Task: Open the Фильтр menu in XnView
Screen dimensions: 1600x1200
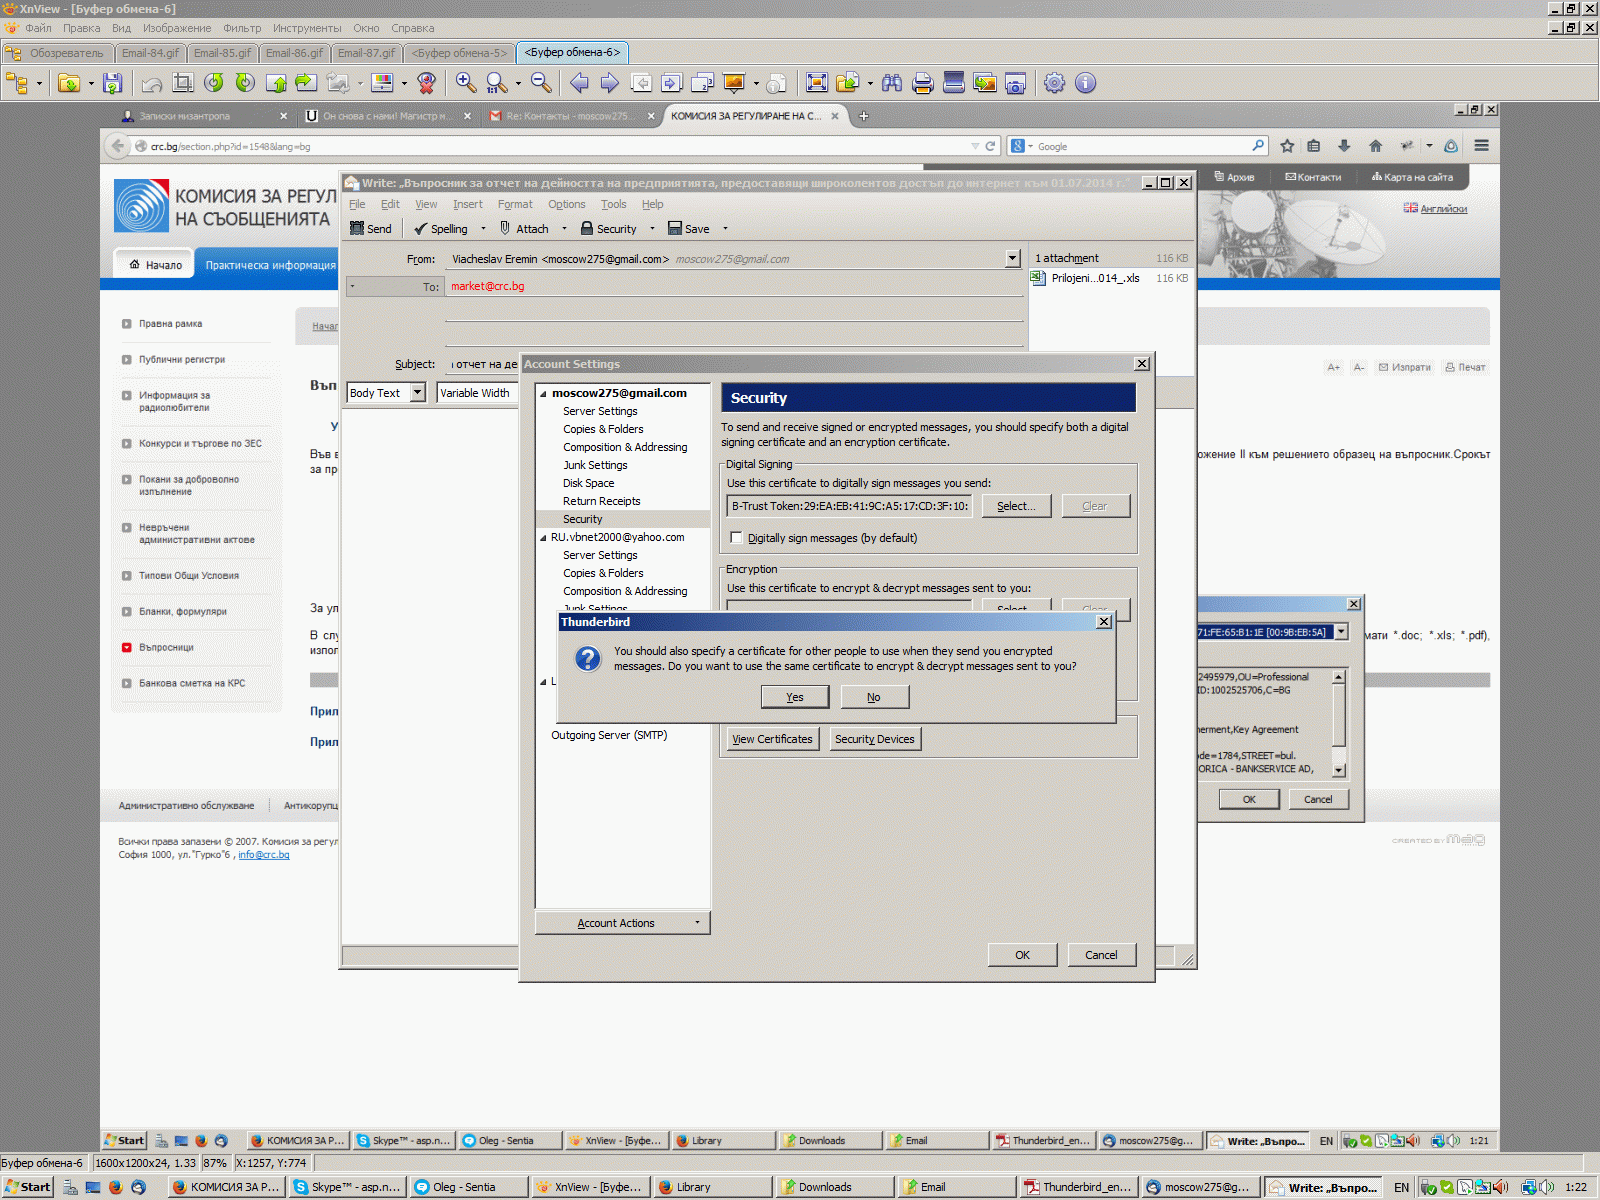Action: pyautogui.click(x=242, y=28)
